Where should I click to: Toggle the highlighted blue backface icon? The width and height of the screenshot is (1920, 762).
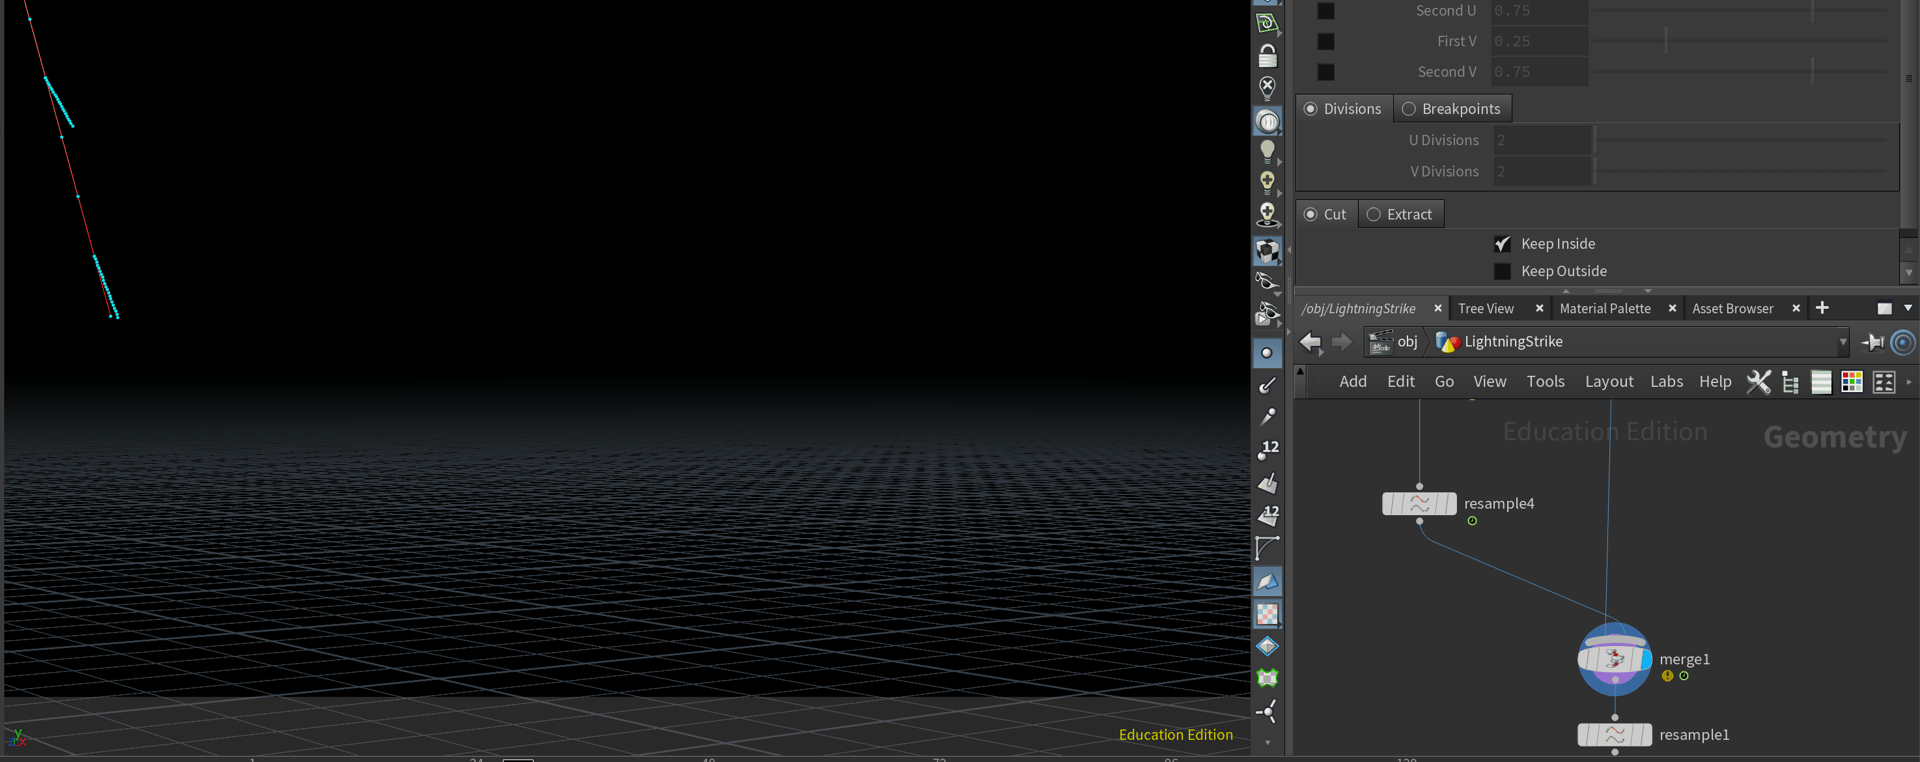pos(1267,581)
